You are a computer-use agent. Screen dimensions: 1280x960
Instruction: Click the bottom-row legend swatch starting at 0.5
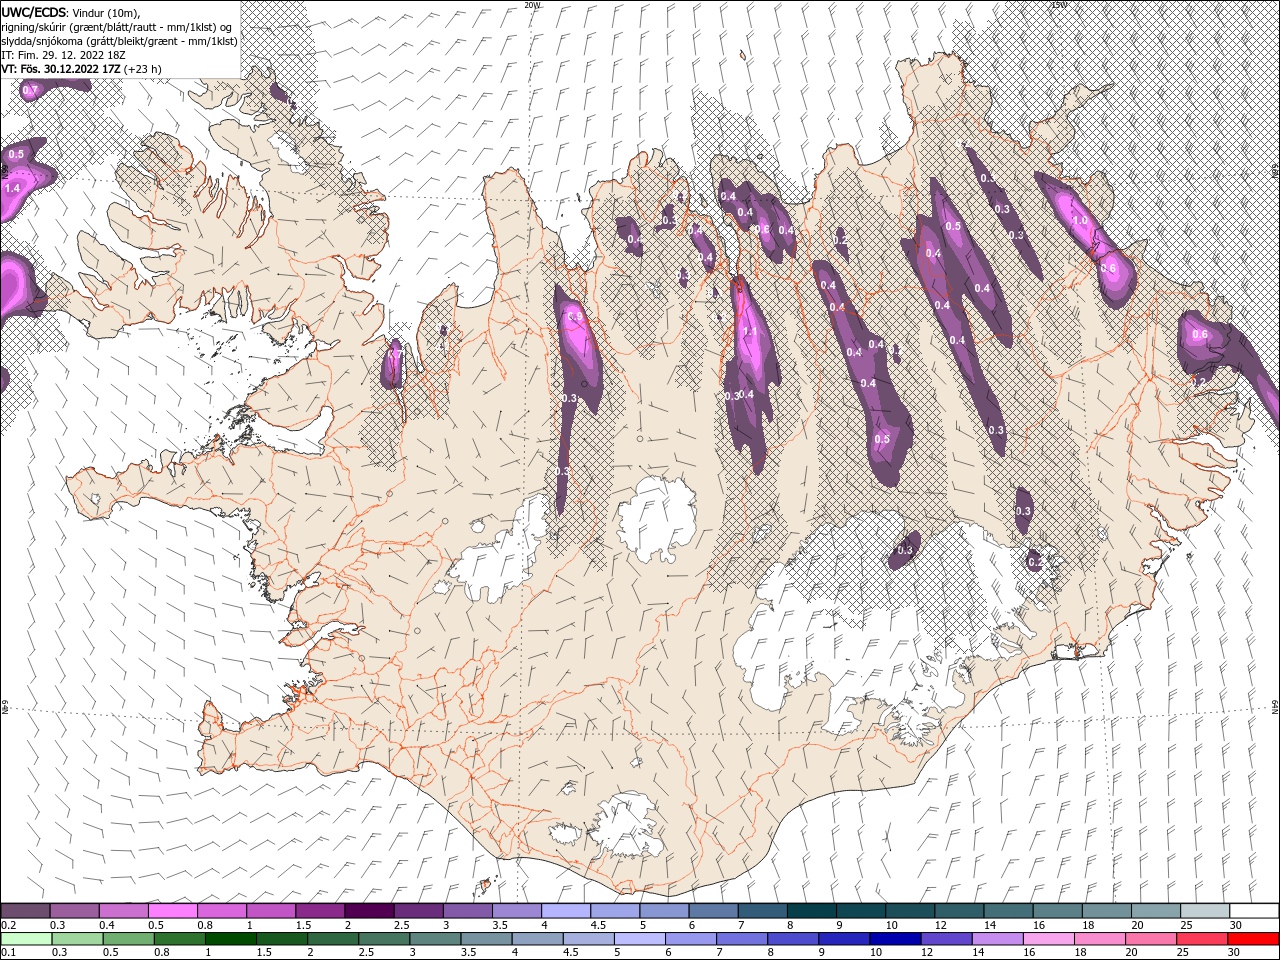pos(128,938)
